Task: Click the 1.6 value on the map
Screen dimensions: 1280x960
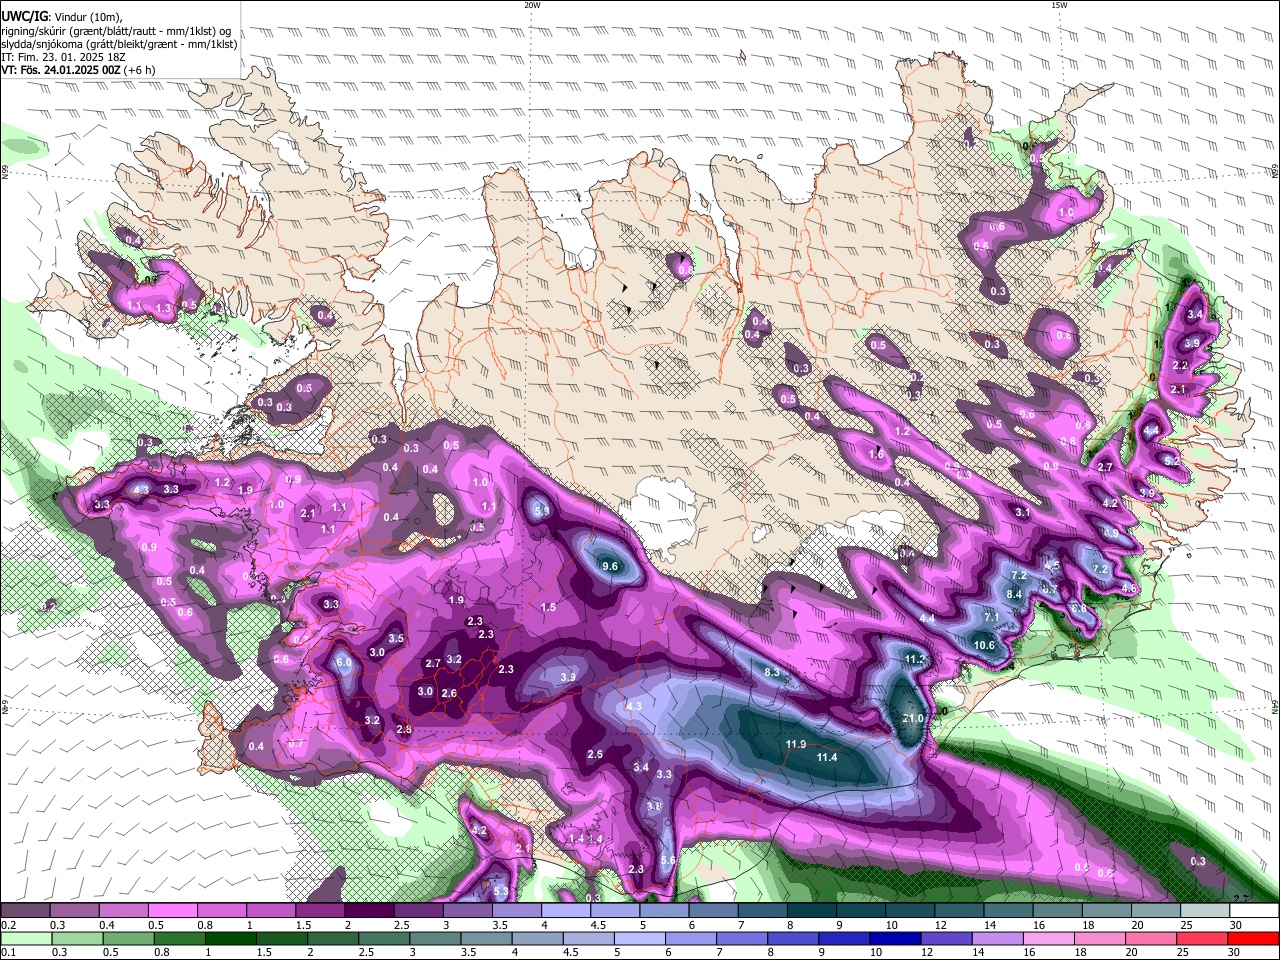Action: tap(876, 454)
